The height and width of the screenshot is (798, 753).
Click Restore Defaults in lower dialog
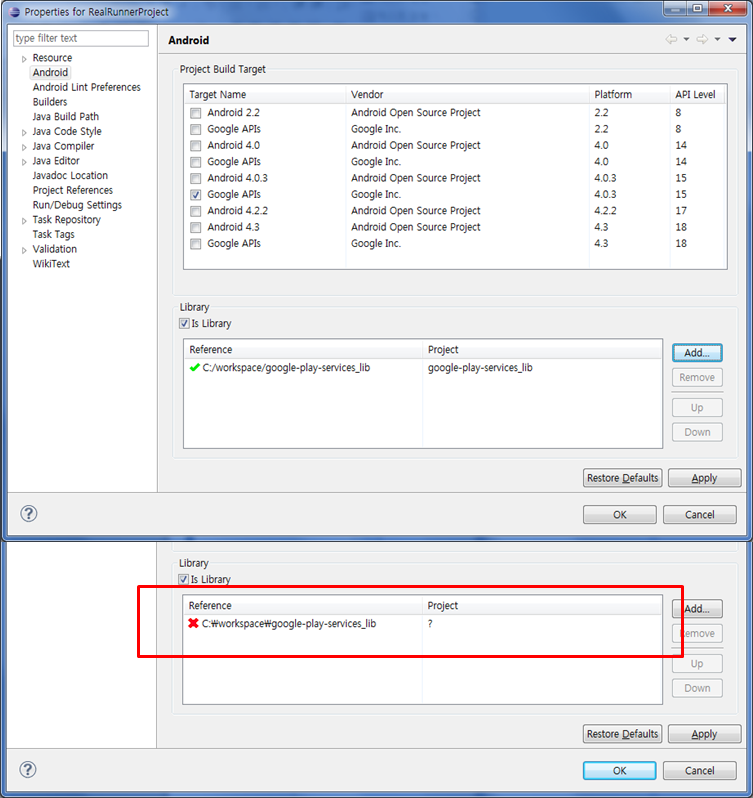tap(622, 734)
